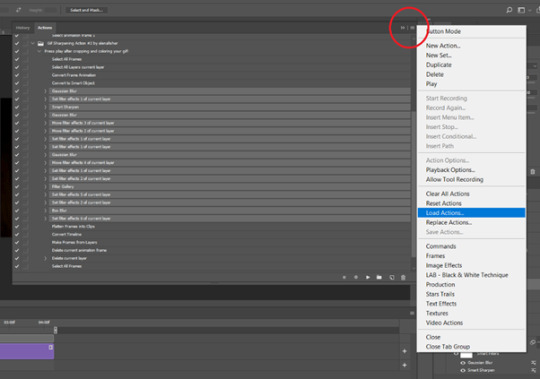This screenshot has height=379, width=540.
Task: Load LAB - Black & White Technique set
Action: [471, 275]
